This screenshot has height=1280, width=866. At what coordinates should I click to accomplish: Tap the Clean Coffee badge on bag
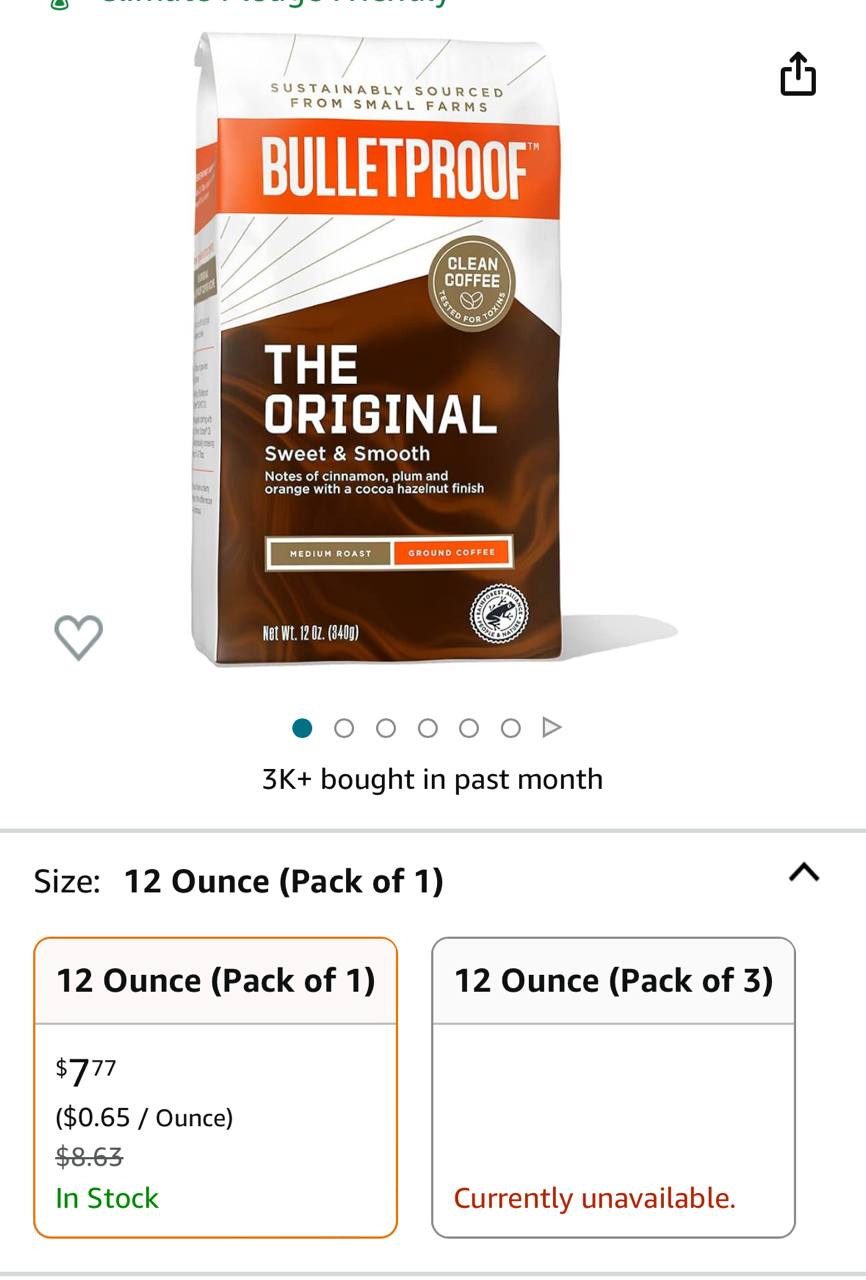point(472,283)
